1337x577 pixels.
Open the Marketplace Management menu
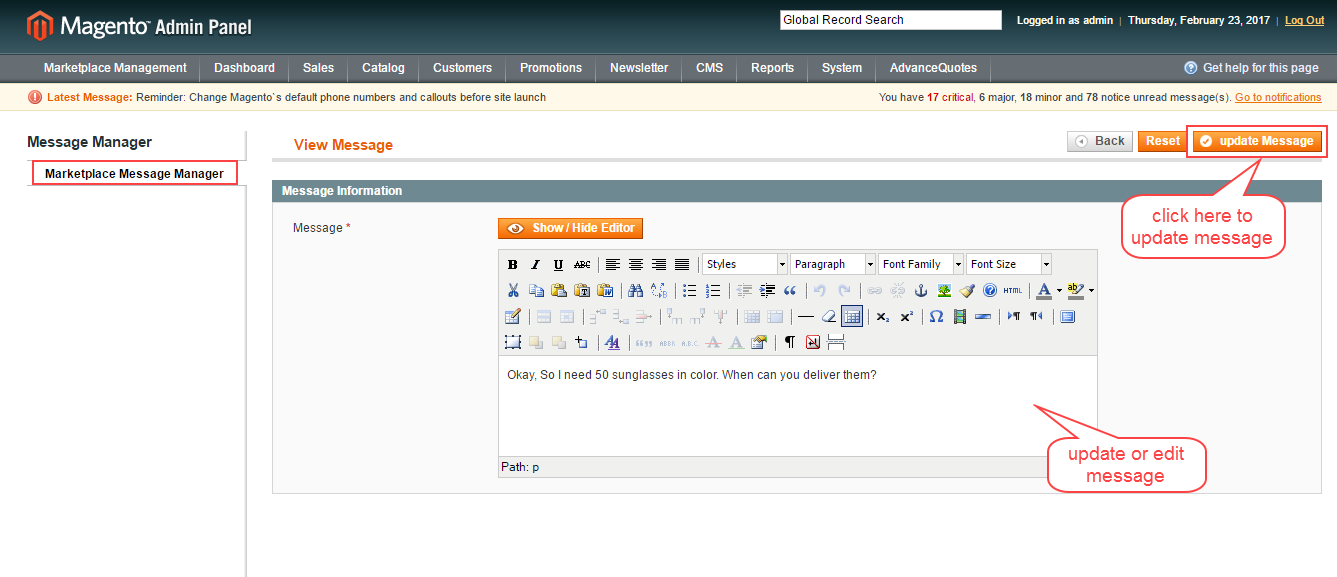[x=115, y=68]
